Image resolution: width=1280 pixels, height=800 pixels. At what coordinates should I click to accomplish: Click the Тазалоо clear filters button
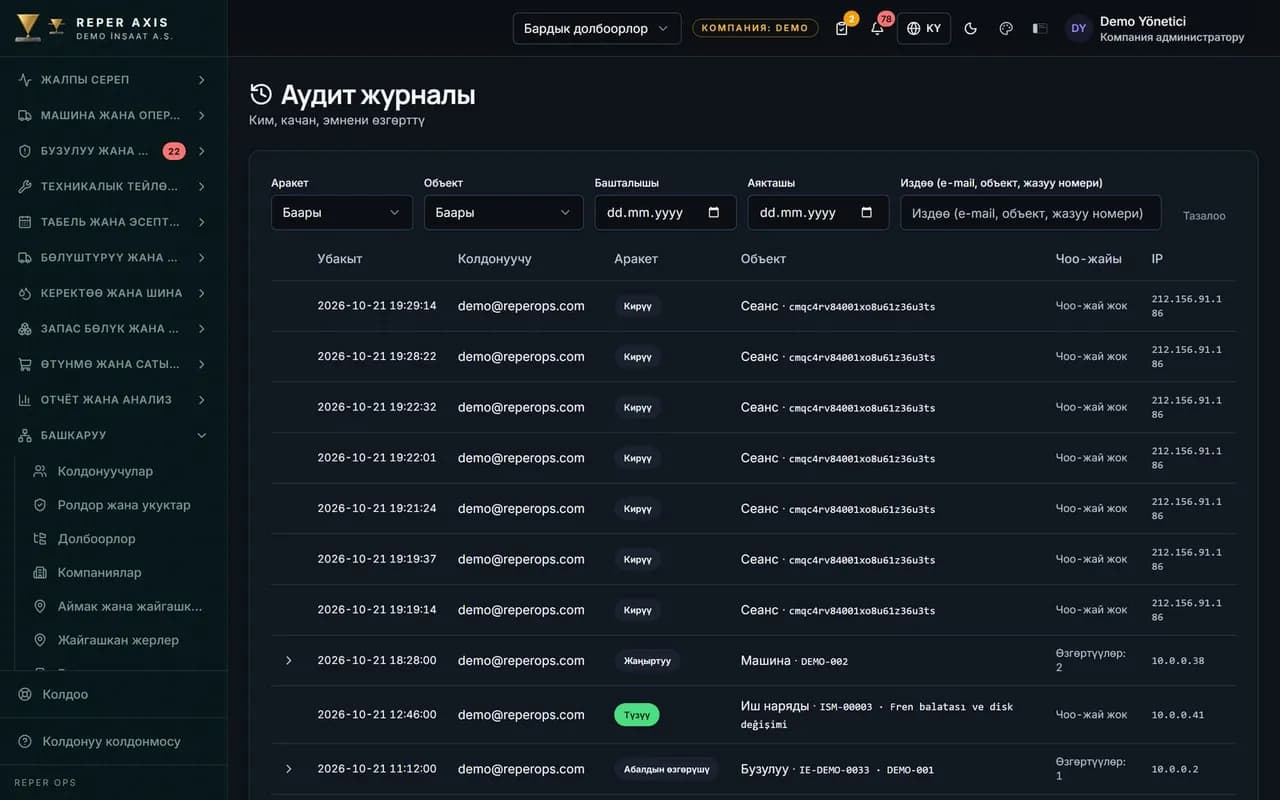(x=1204, y=216)
